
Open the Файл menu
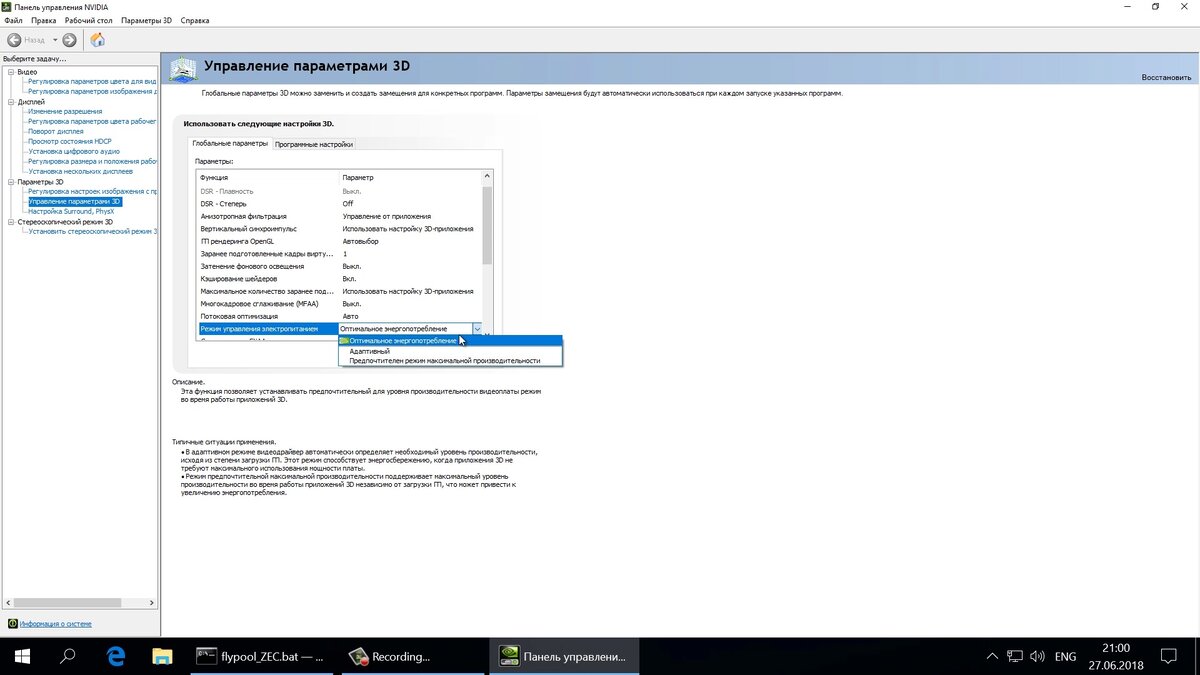tap(14, 20)
